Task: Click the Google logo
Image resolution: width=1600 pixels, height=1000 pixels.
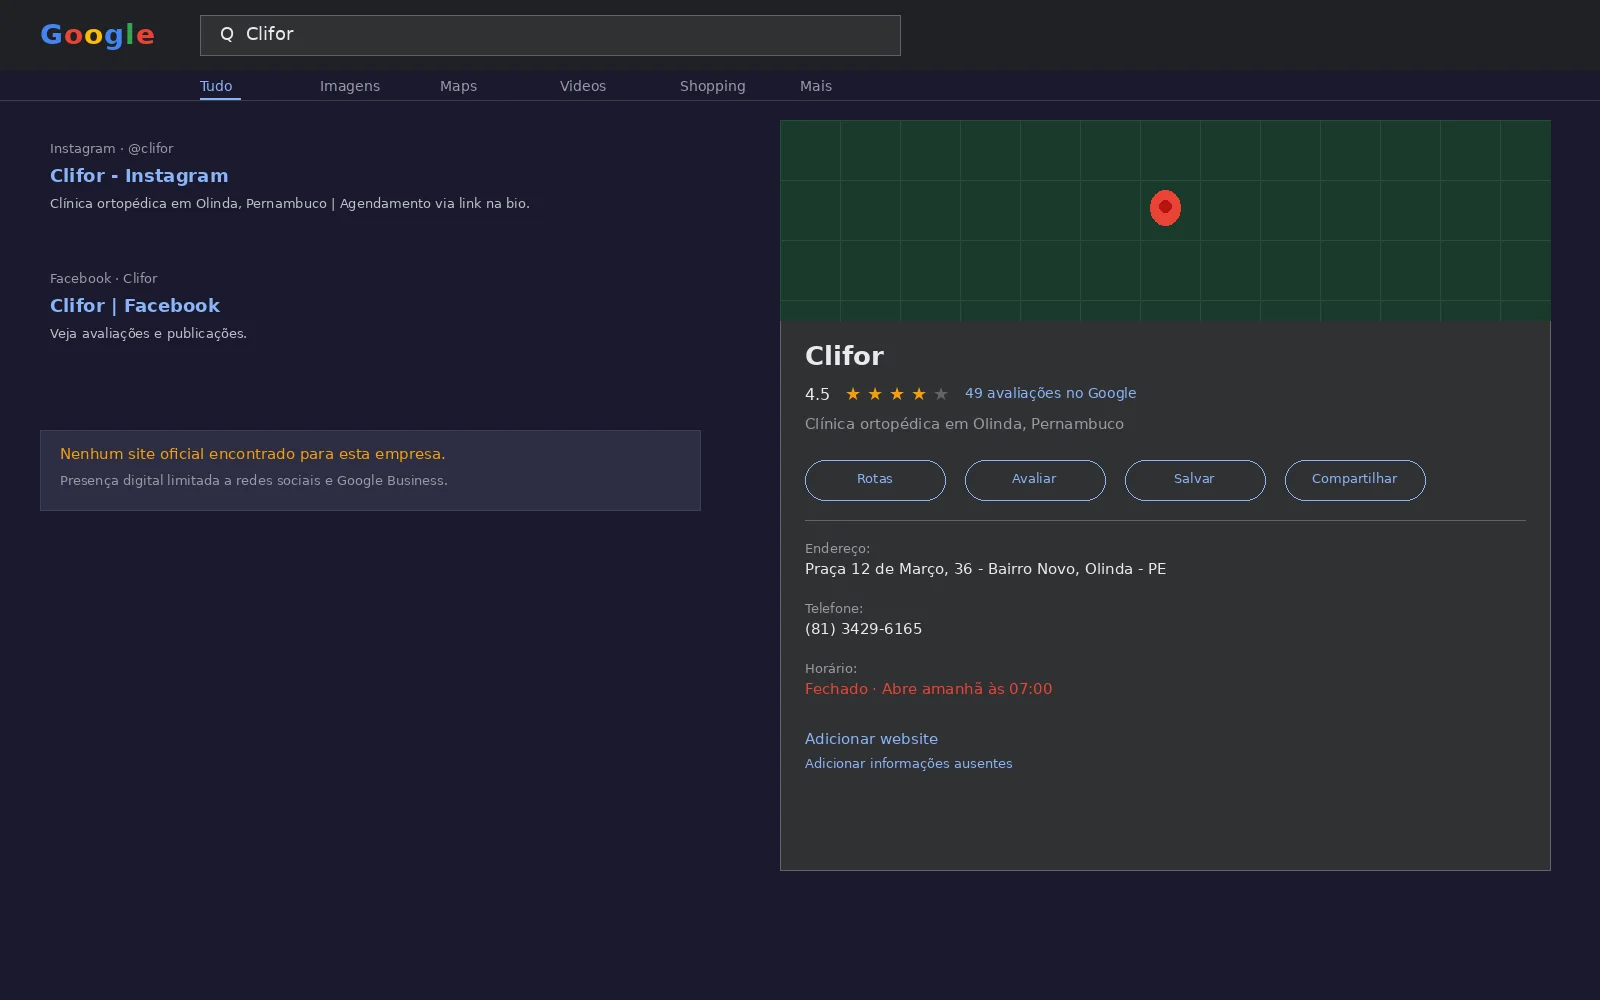Action: tap(97, 35)
